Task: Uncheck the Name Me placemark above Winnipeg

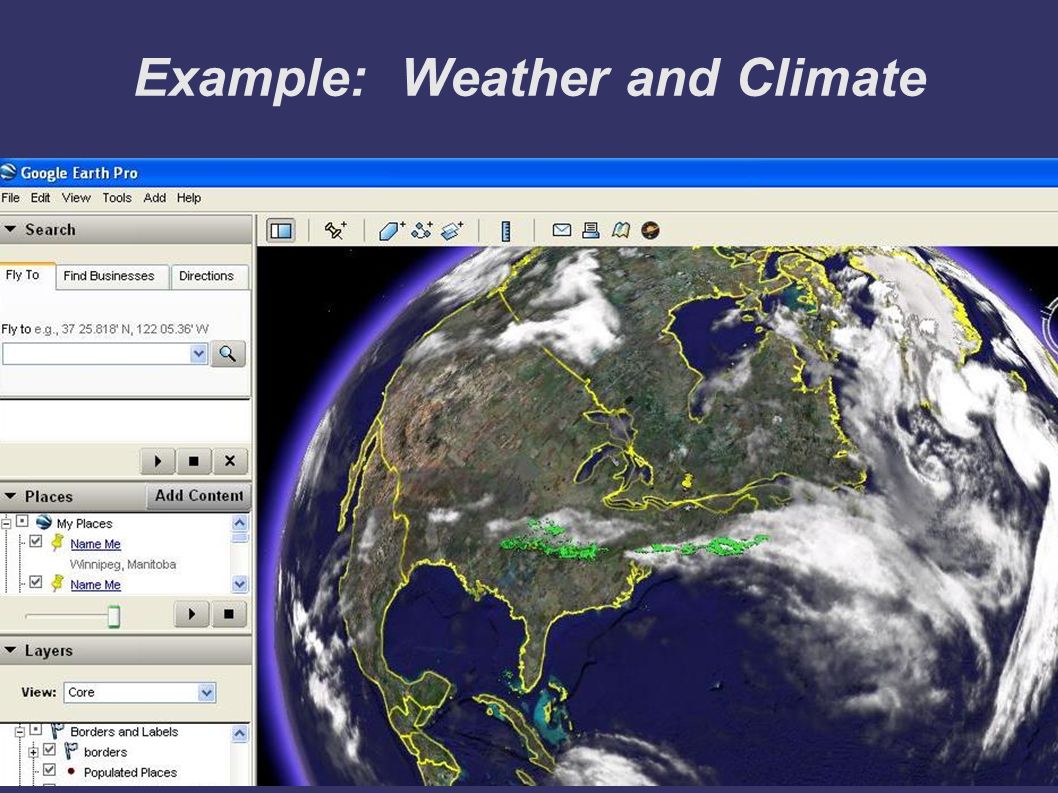Action: click(x=36, y=541)
